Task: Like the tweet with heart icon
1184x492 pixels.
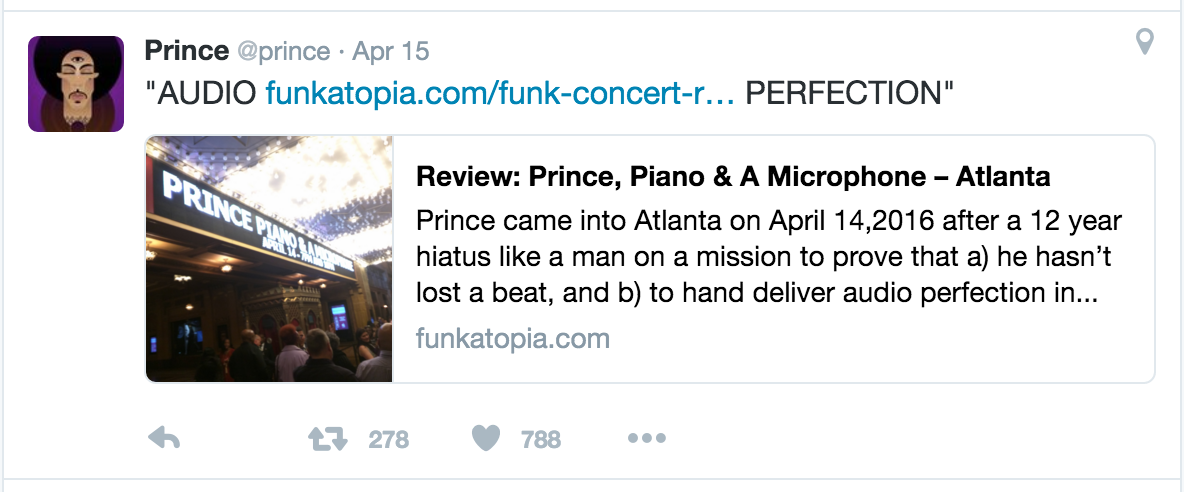Action: click(x=486, y=438)
